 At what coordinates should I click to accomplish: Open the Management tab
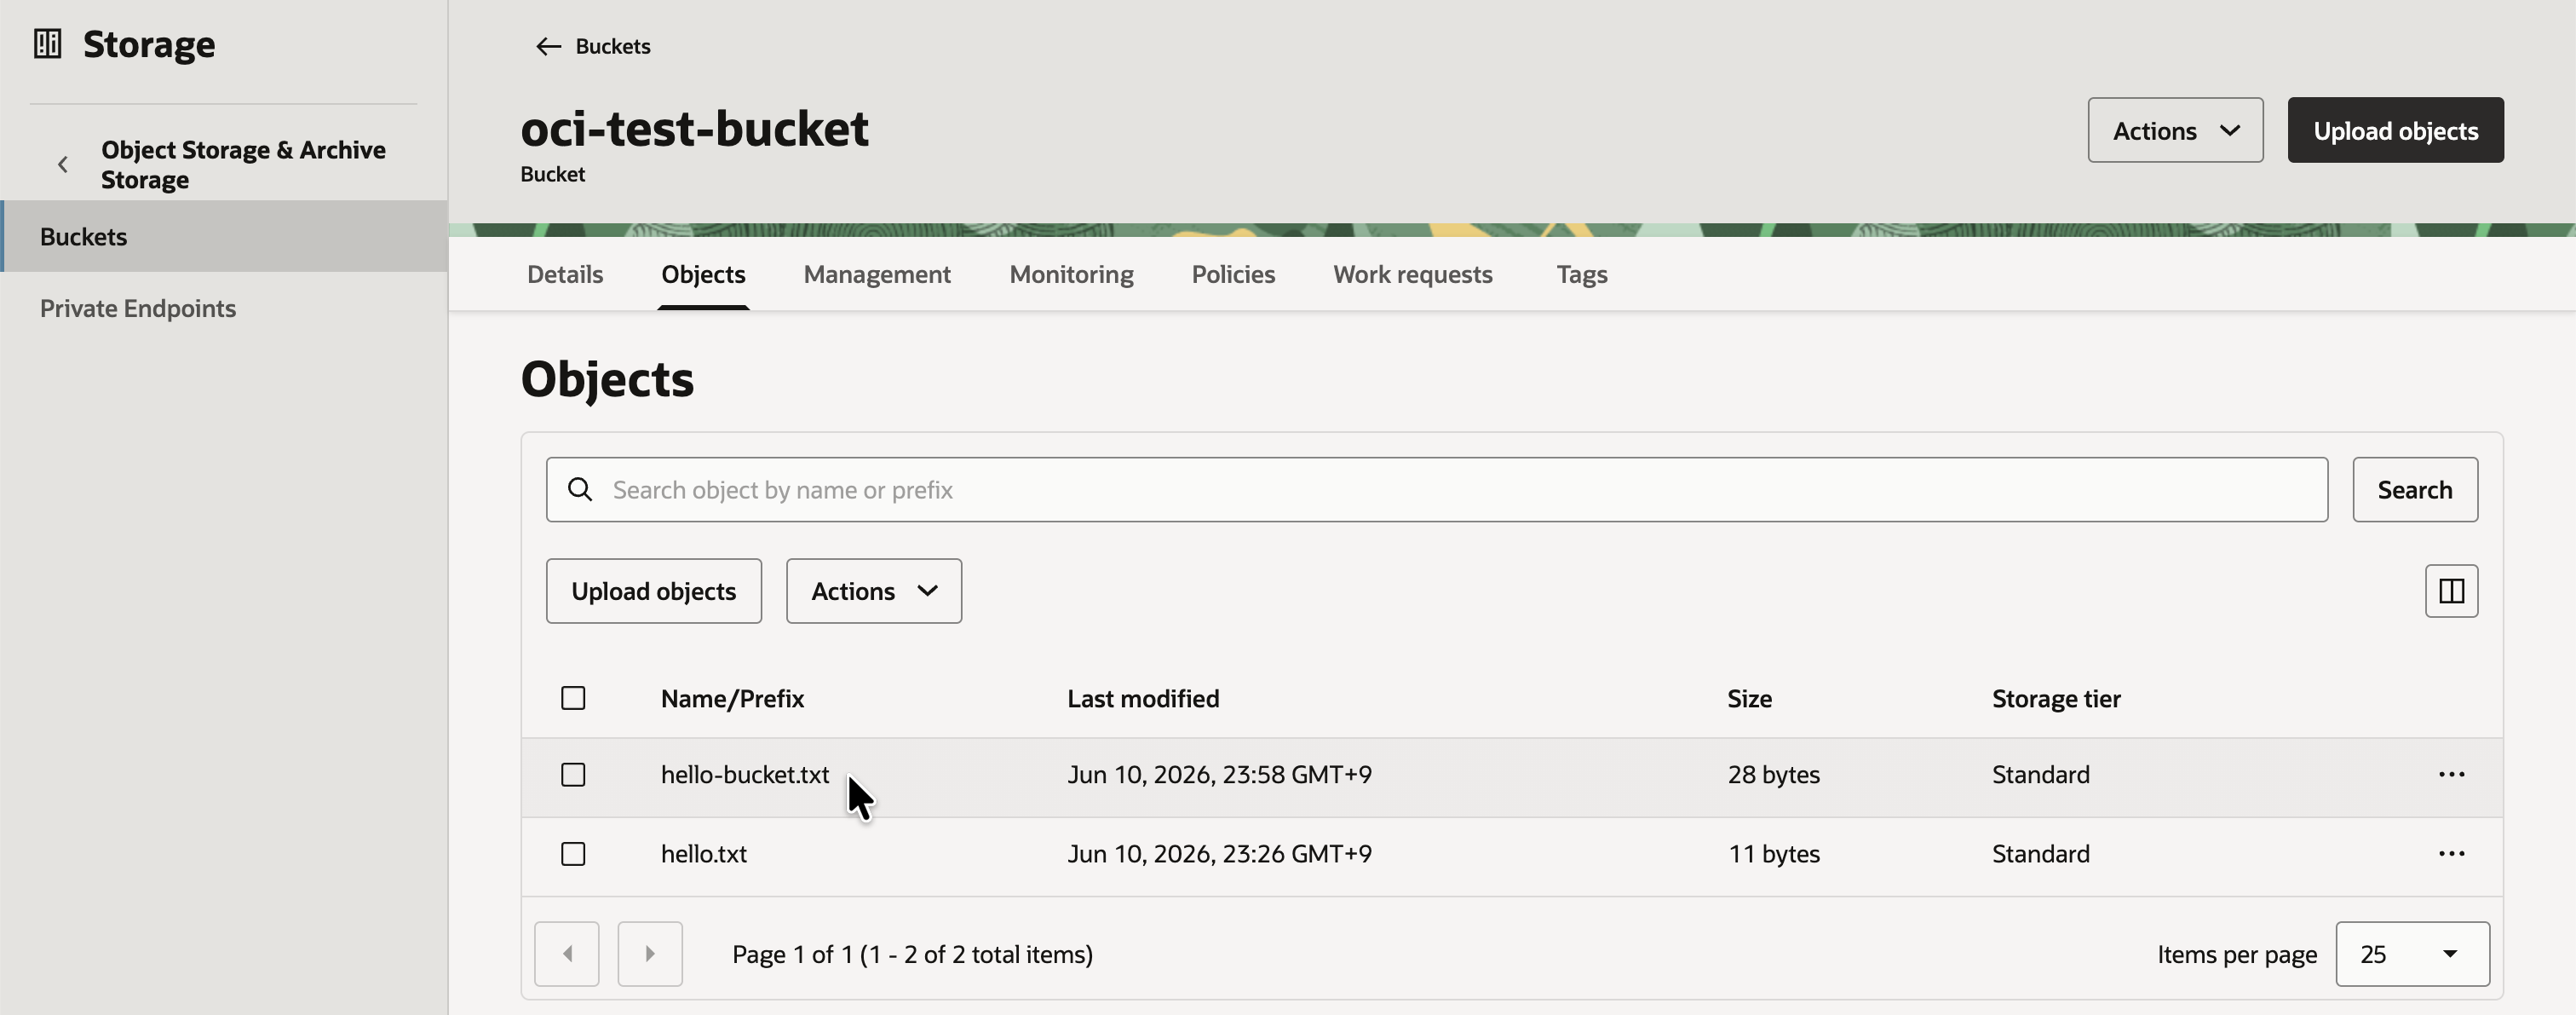click(x=877, y=274)
